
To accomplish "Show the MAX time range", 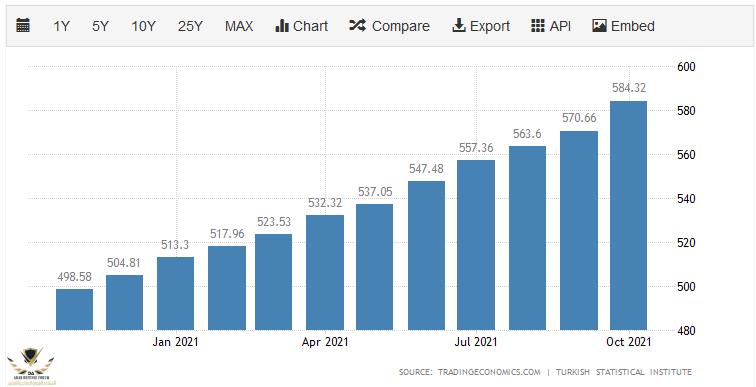I will (x=239, y=26).
